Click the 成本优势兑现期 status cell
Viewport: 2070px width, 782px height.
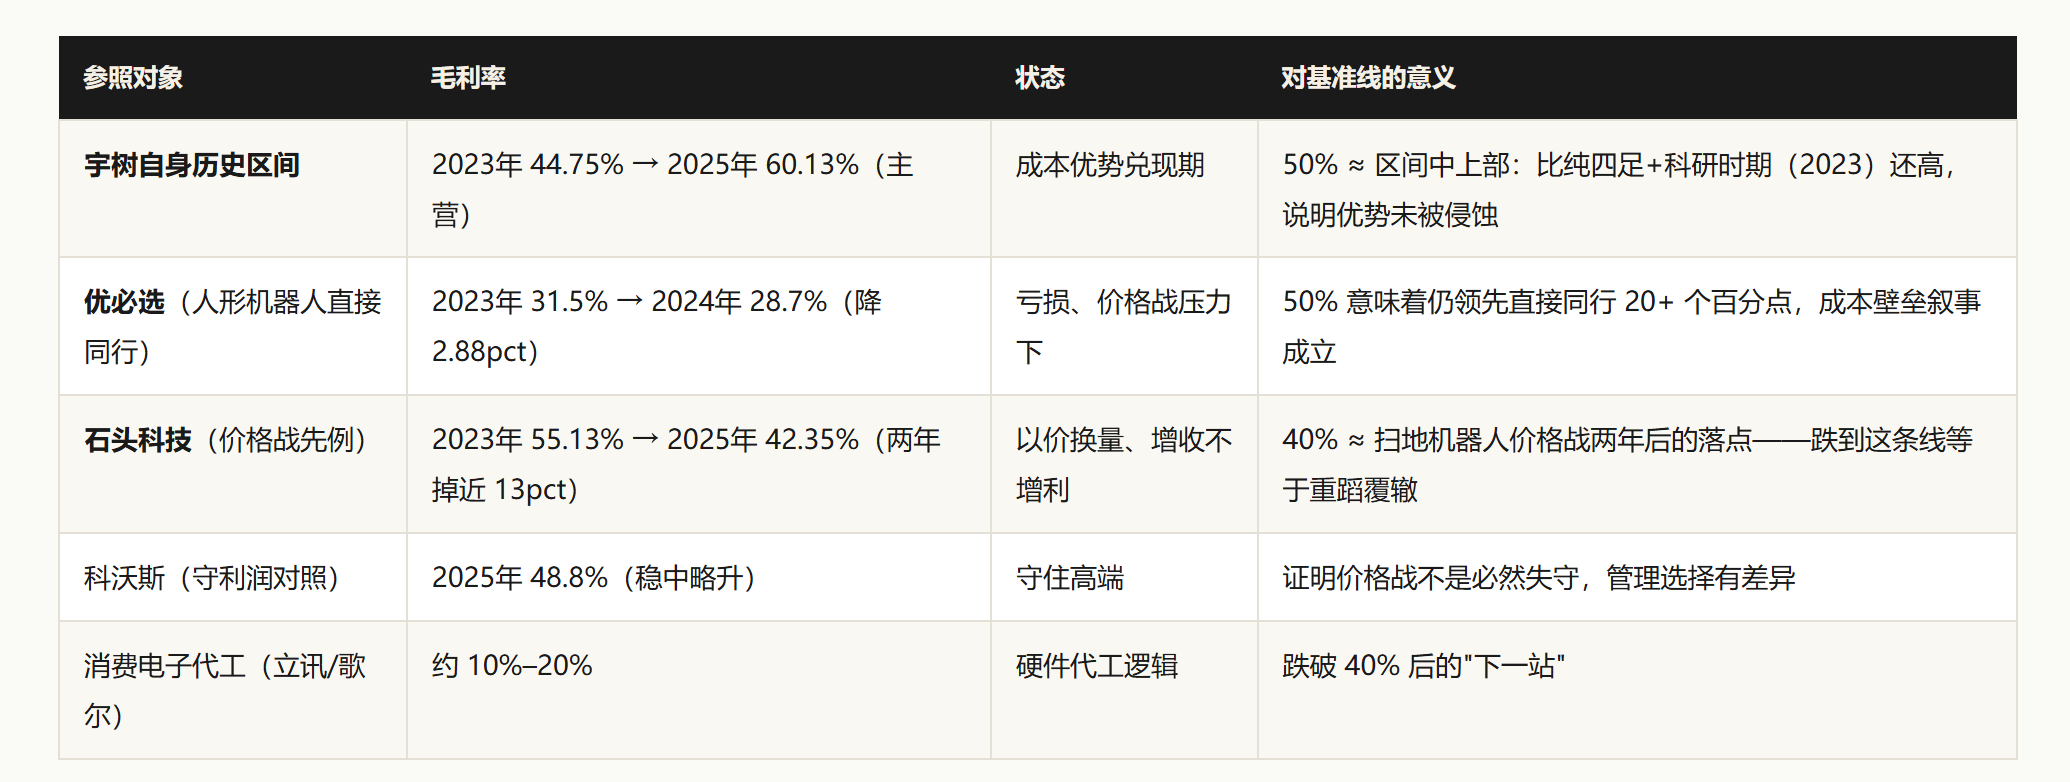(x=1124, y=189)
